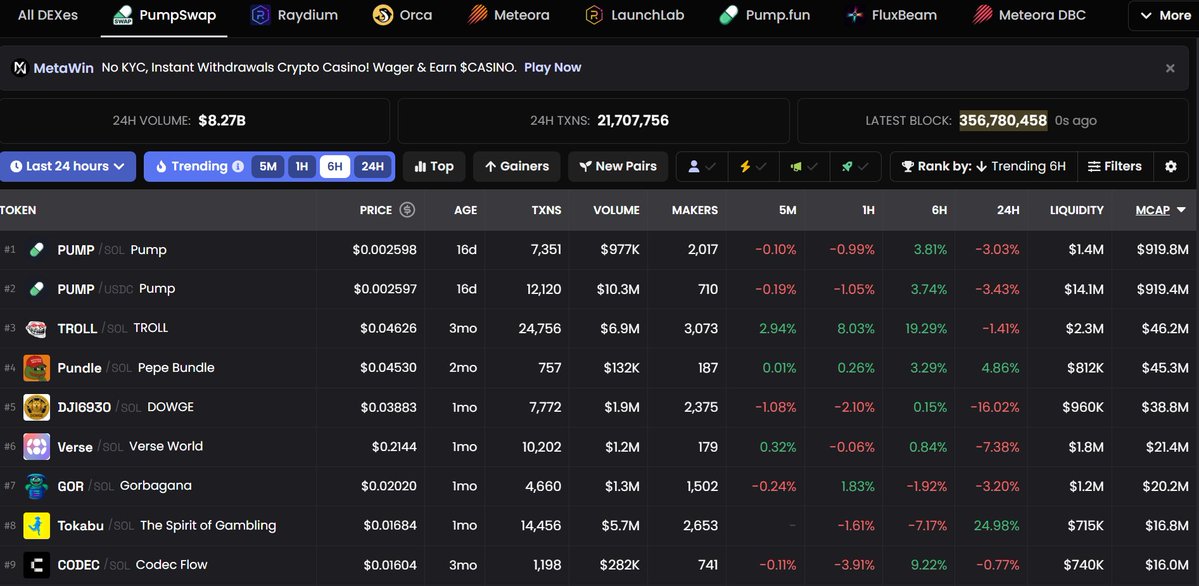Toggle the rocket launch filter

coord(855,166)
